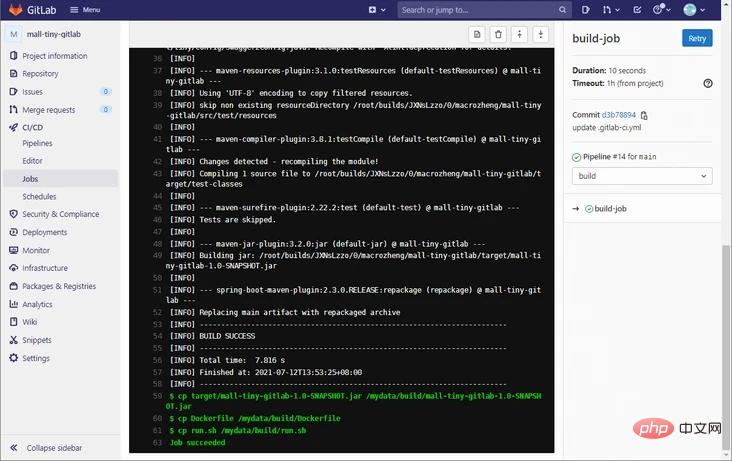Click the search magnifier icon
732x461 pixels.
pyautogui.click(x=562, y=9)
